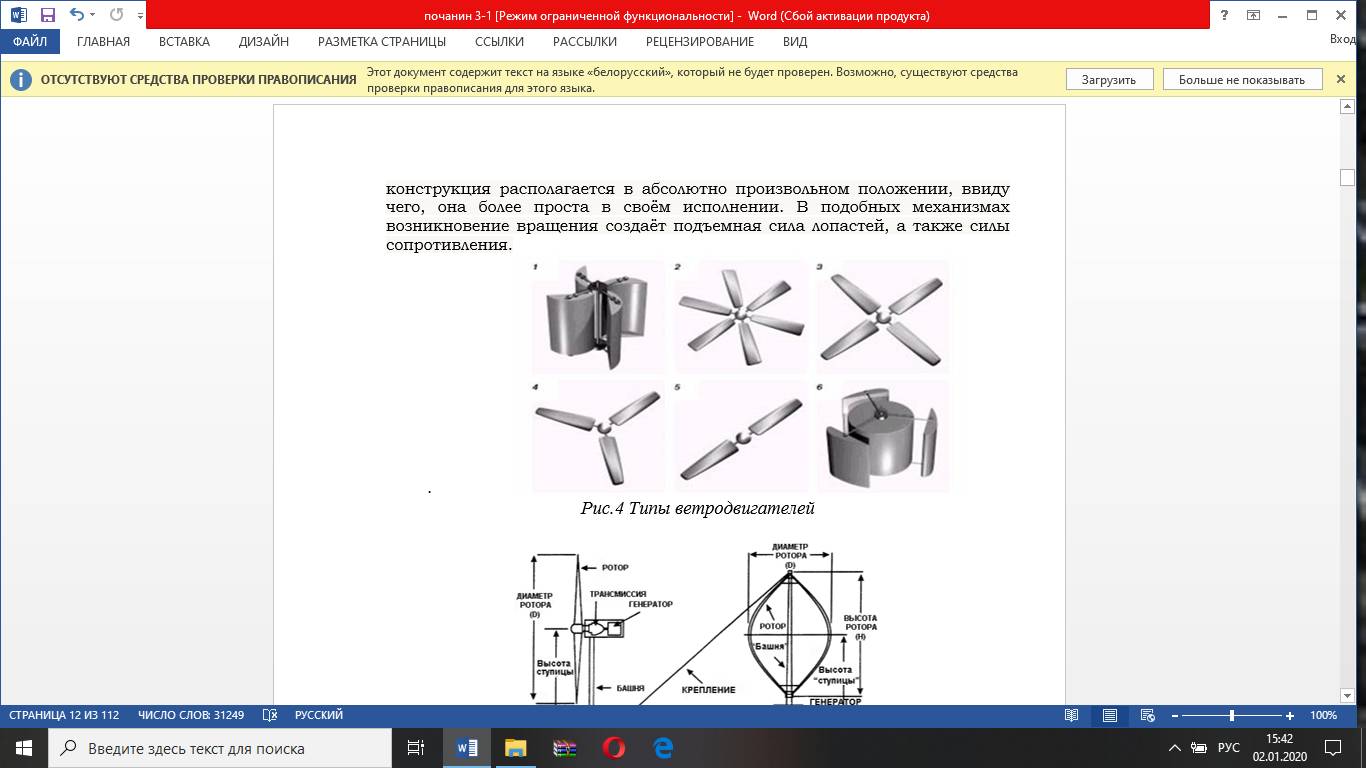Click the zoom slider handle
The height and width of the screenshot is (768, 1366).
[1232, 716]
